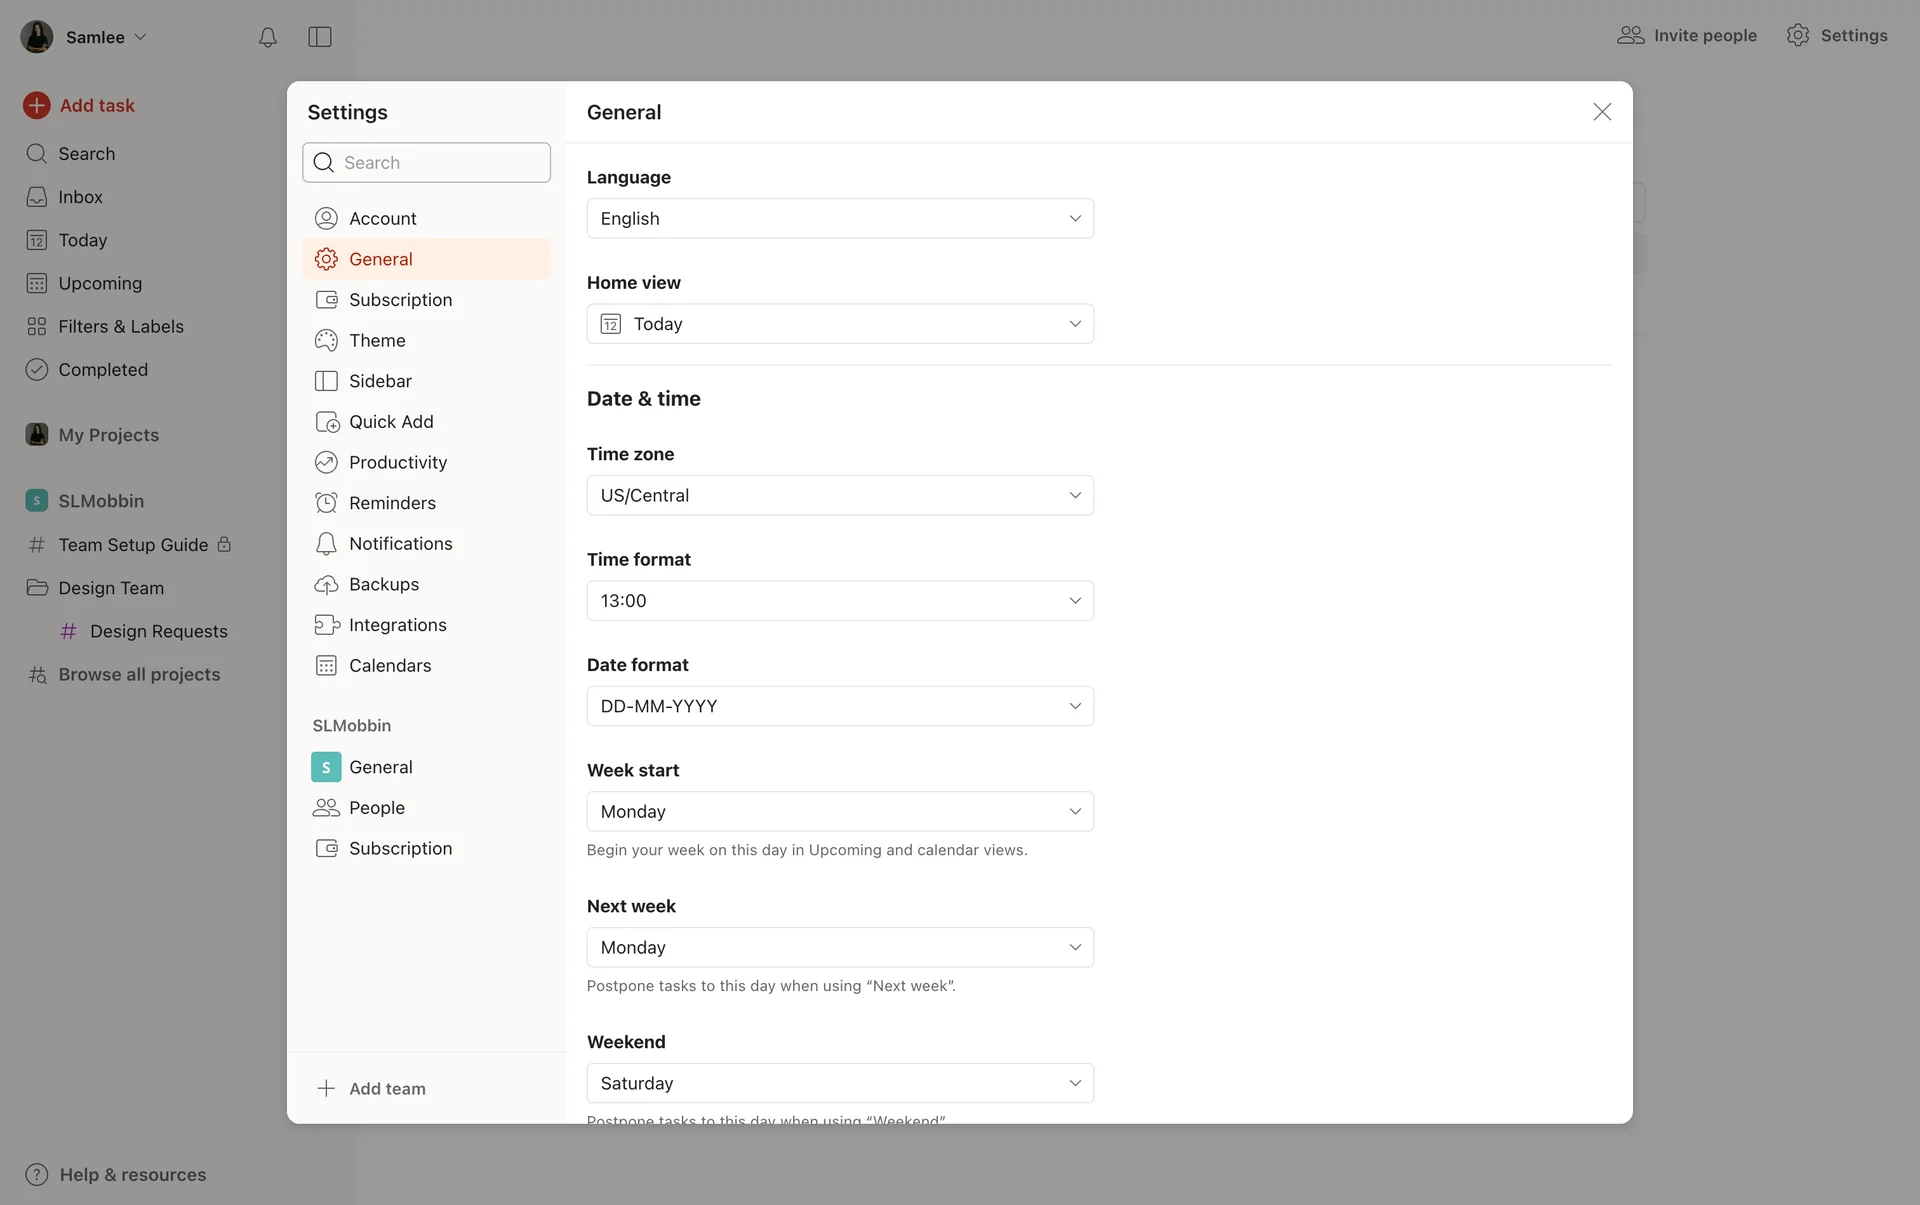
Task: Open the Week start dropdown
Action: [839, 812]
